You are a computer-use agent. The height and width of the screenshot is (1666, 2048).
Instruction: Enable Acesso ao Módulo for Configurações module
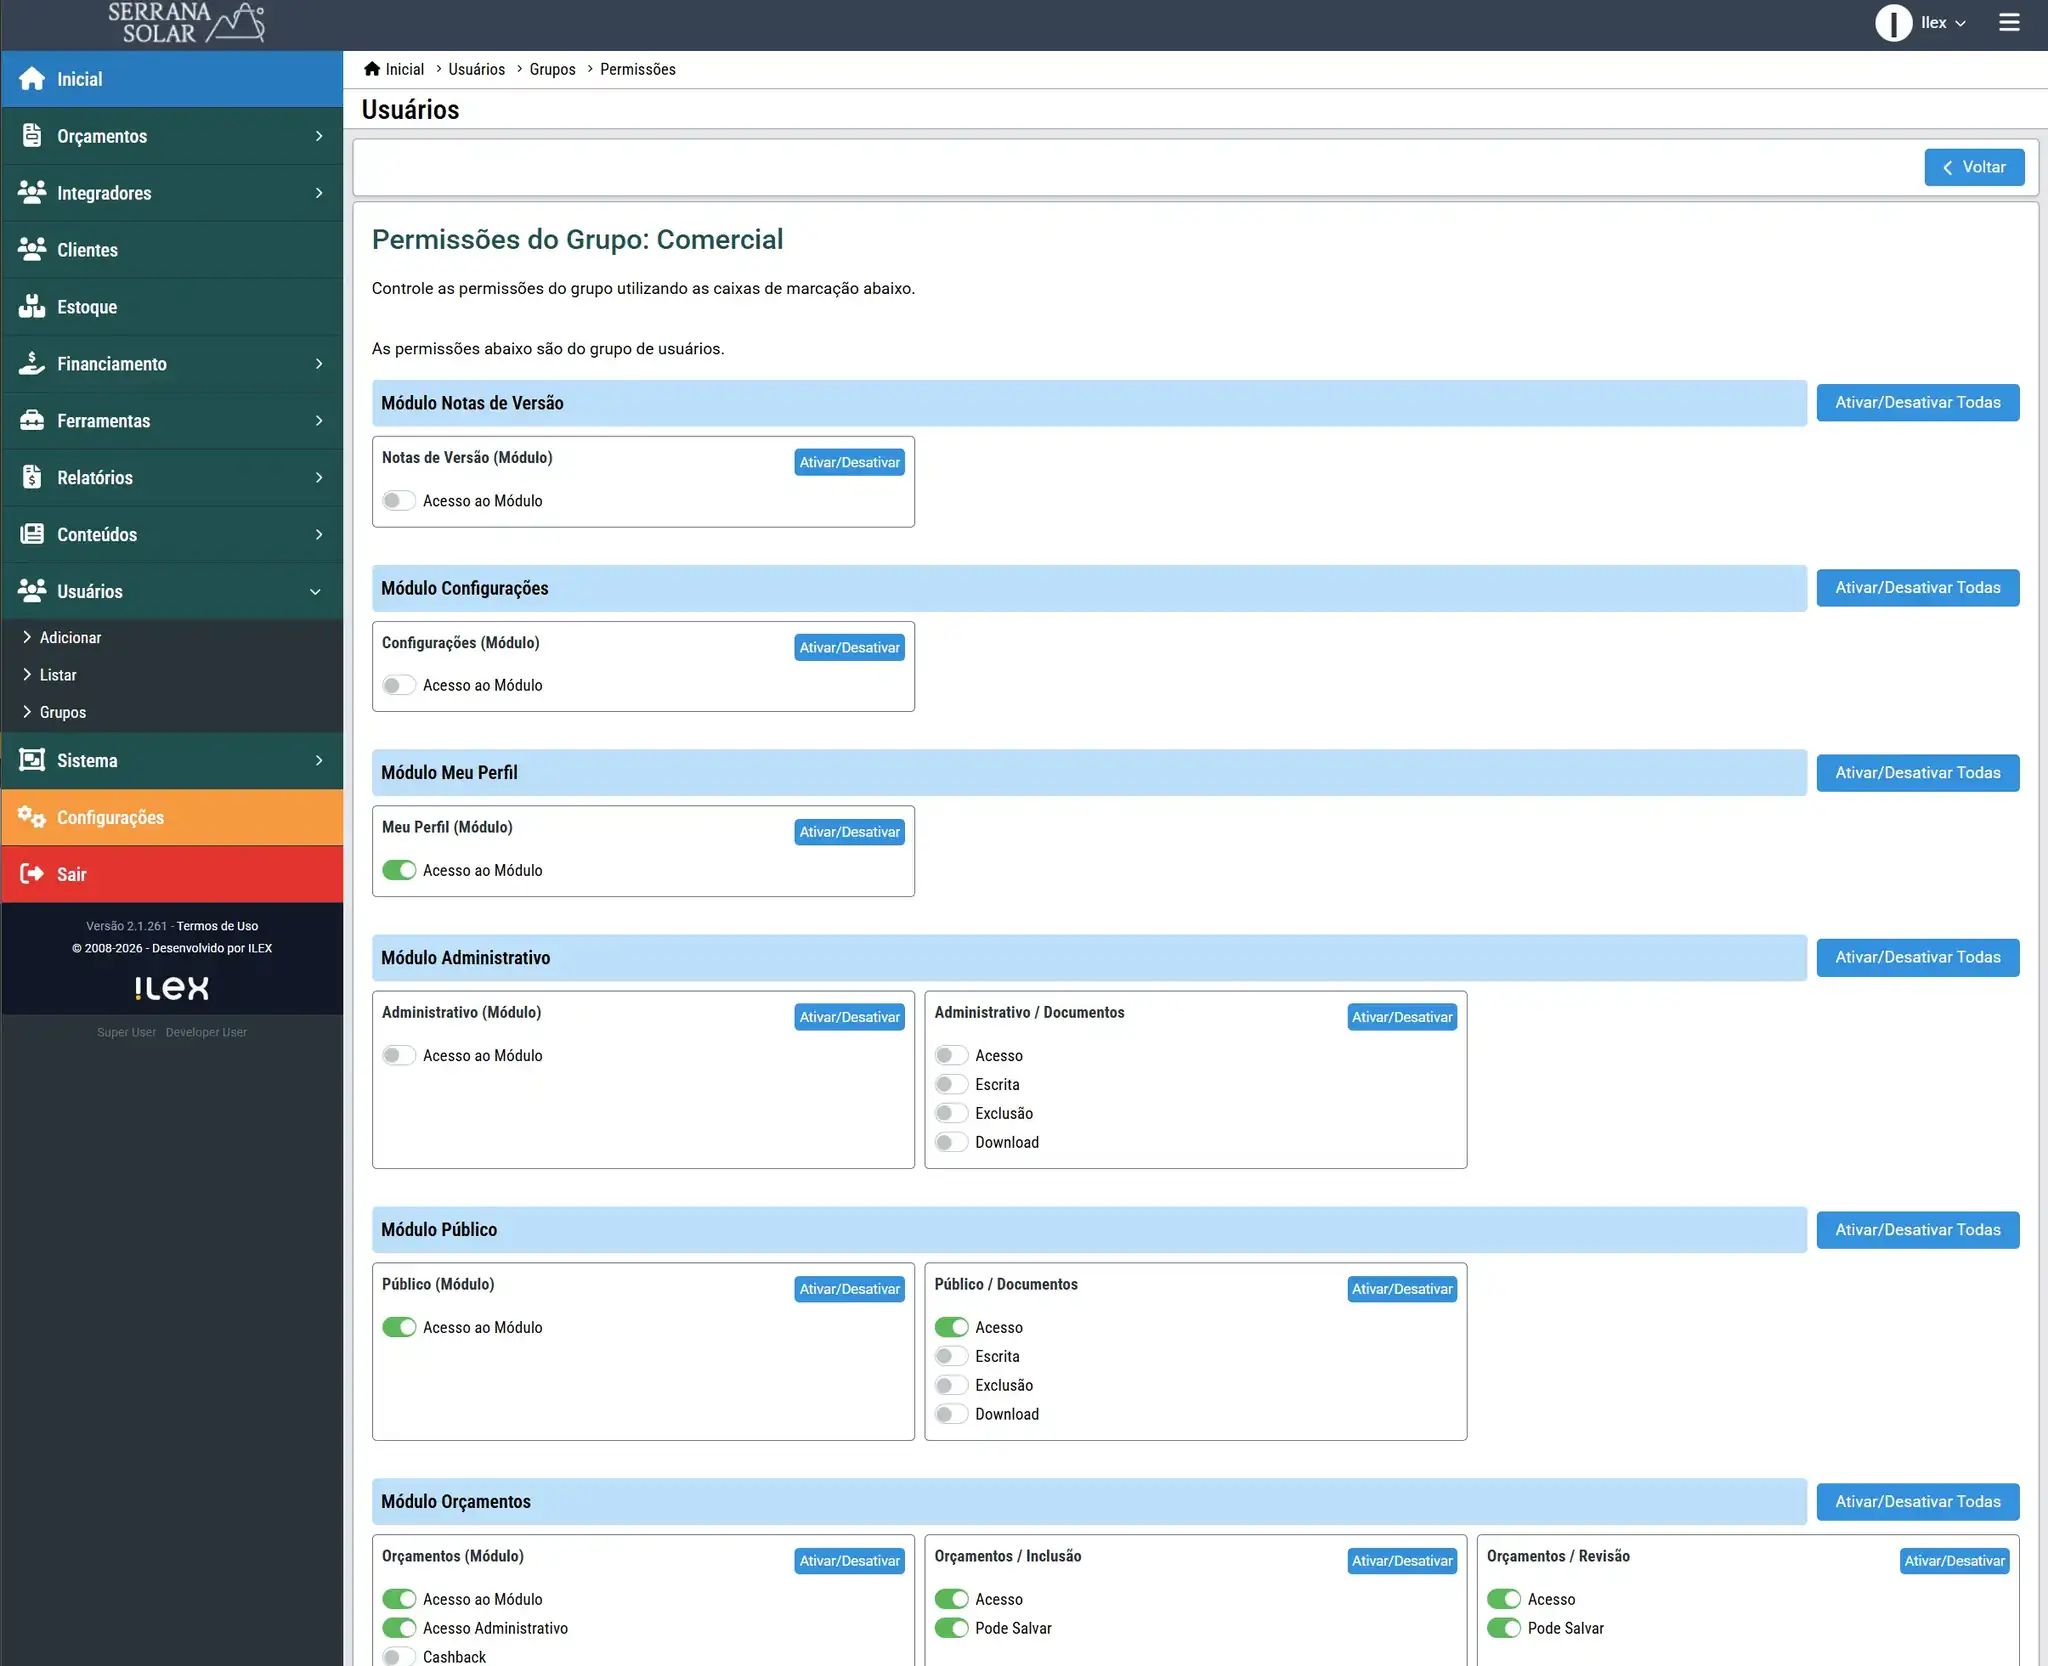tap(398, 685)
